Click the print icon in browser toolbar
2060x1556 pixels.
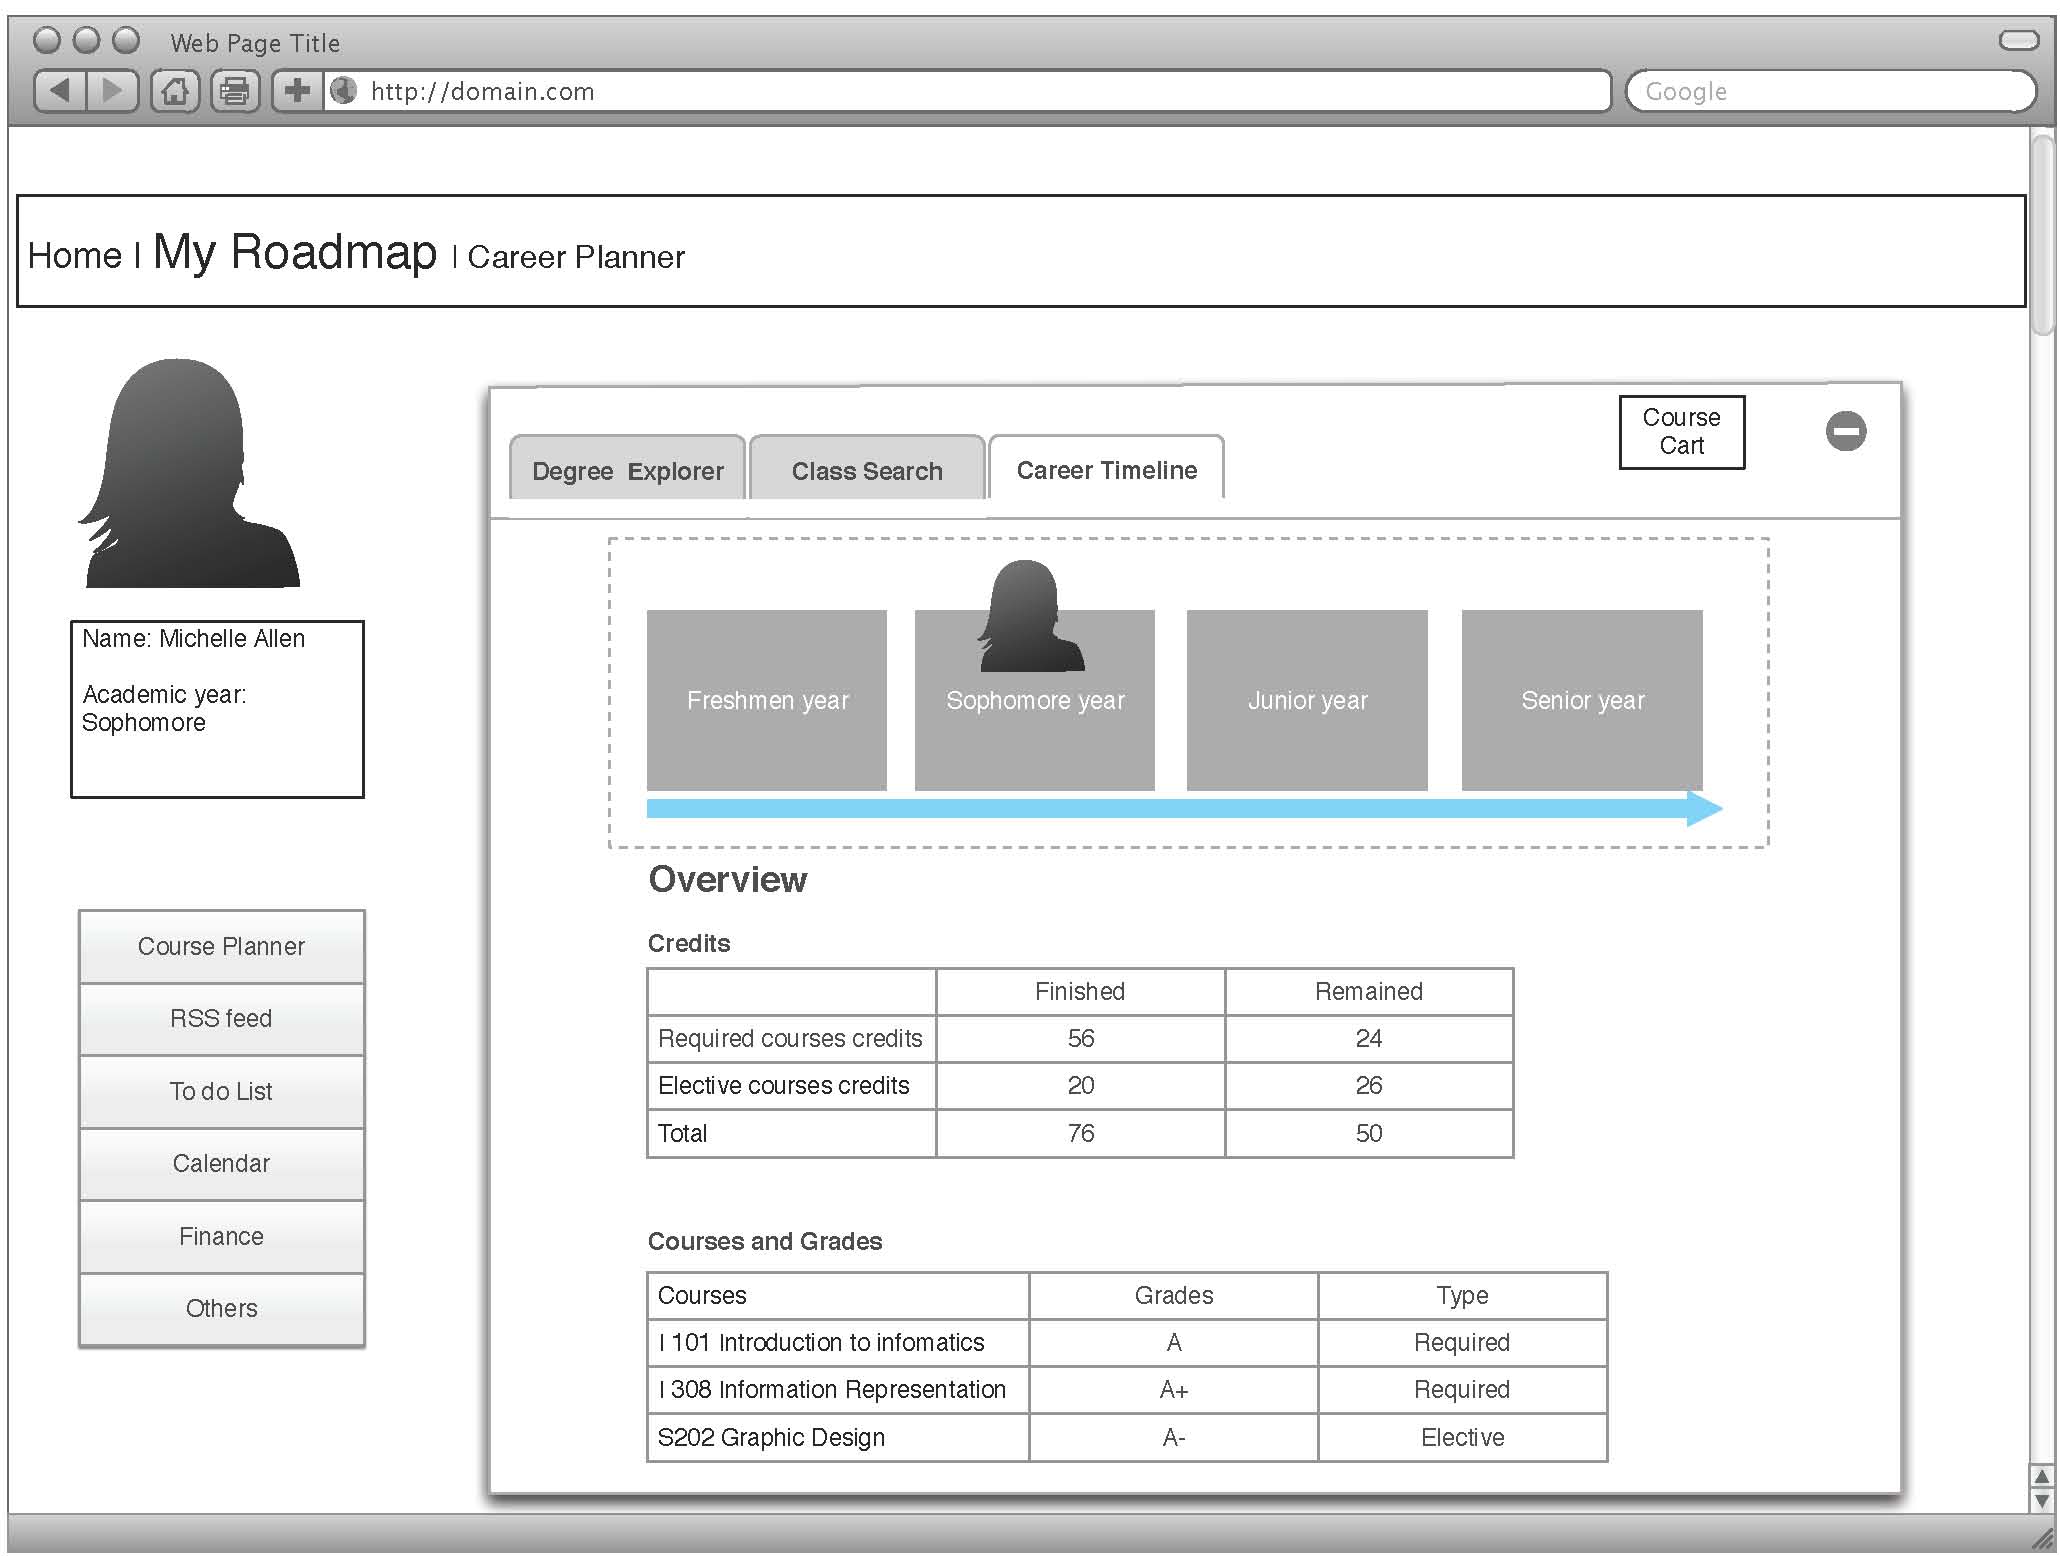[235, 91]
